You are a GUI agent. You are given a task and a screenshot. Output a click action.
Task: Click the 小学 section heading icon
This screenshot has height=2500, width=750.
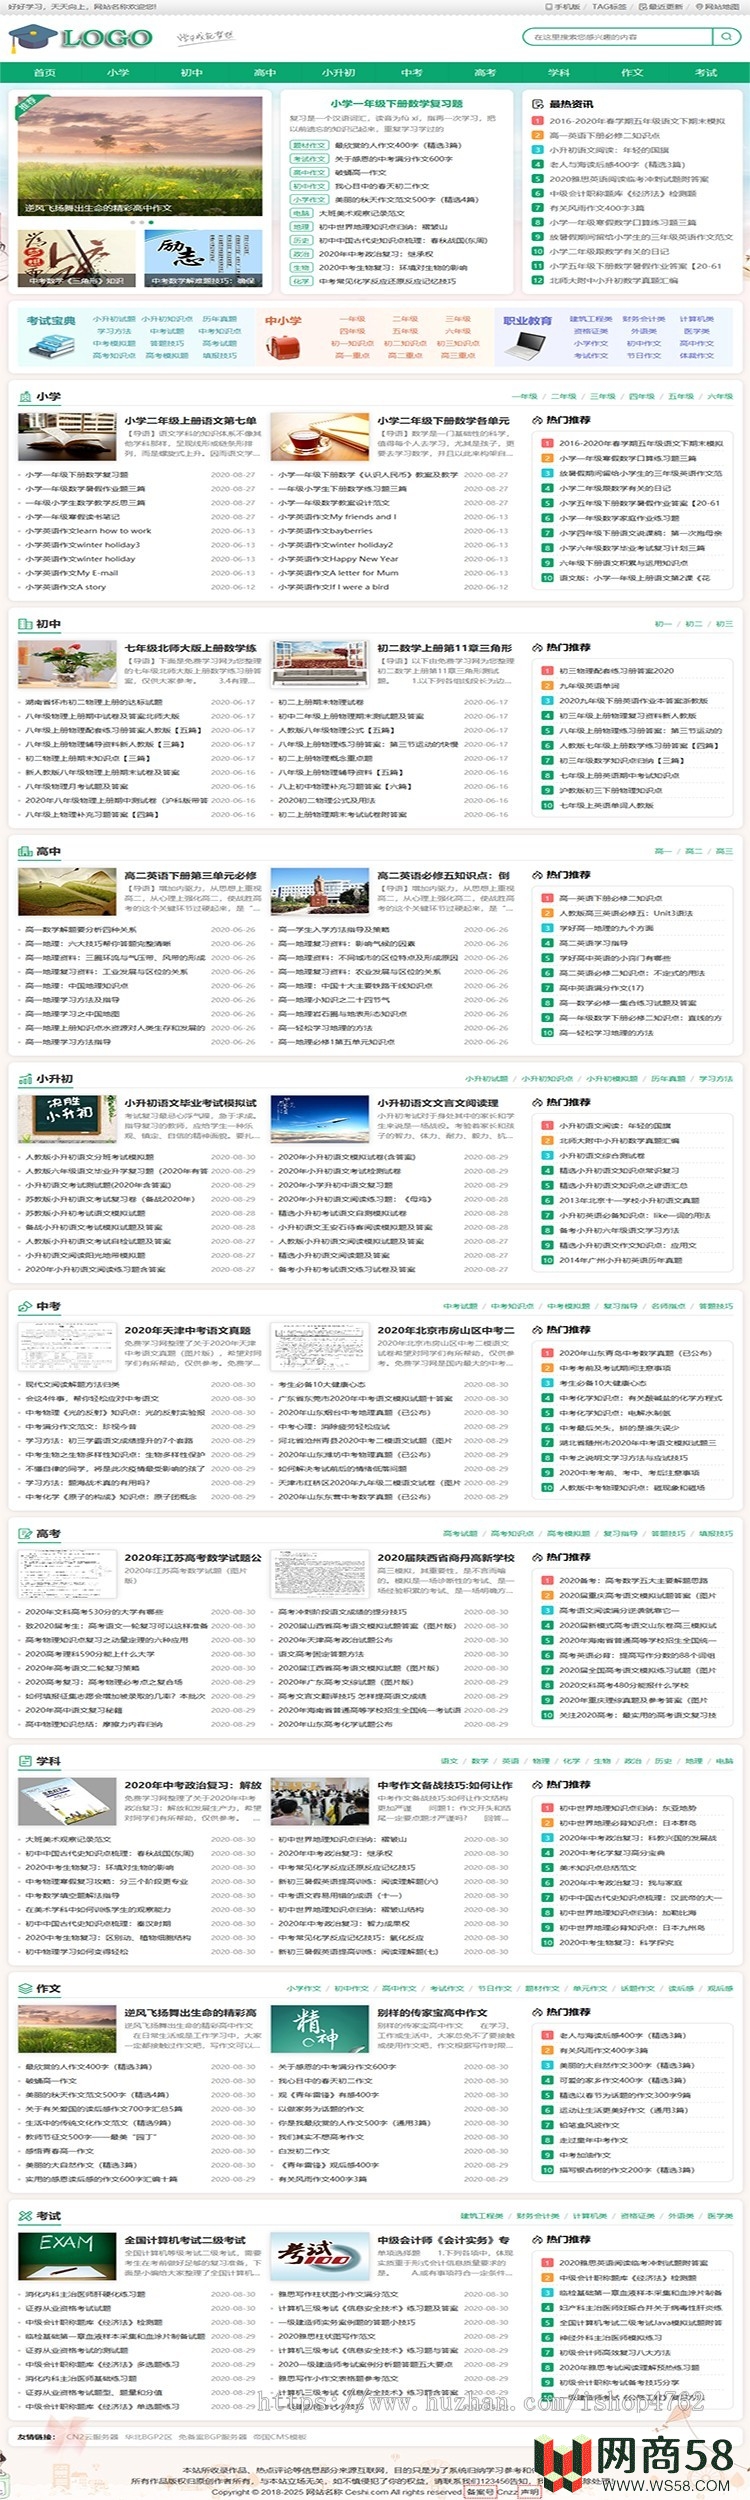click(25, 397)
